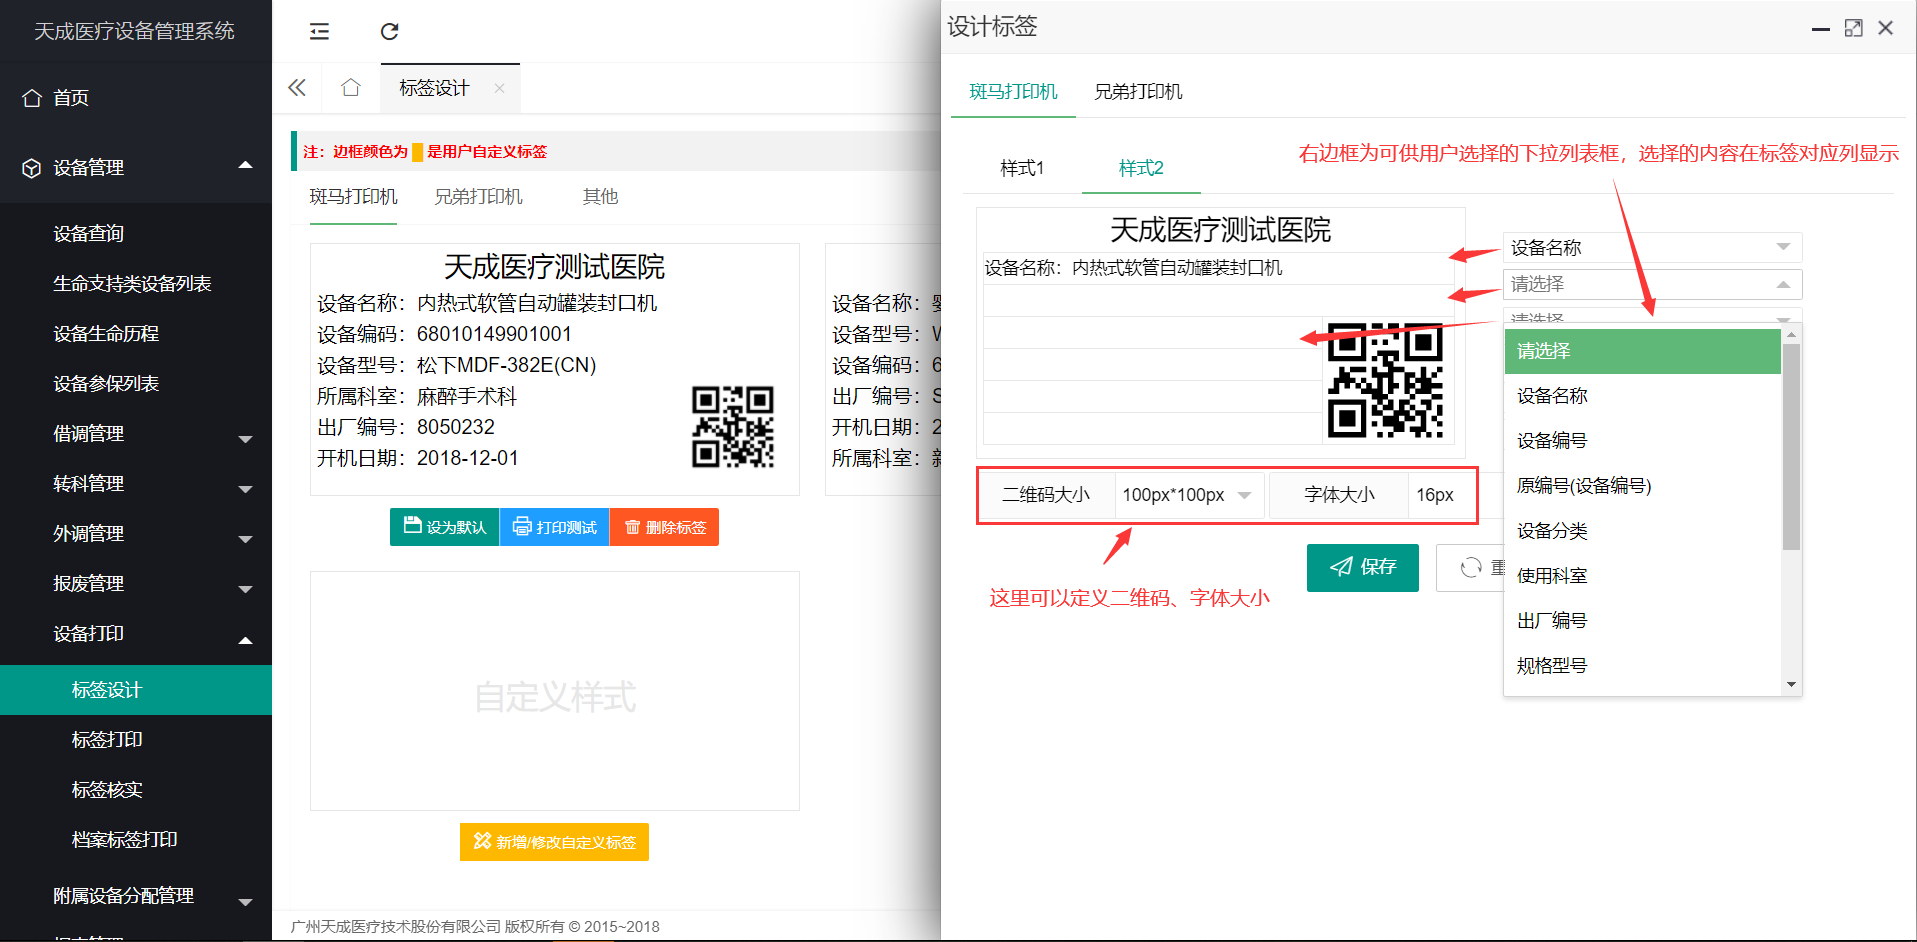Select 斑马打印机 tab in design dialog
Image resolution: width=1917 pixels, height=942 pixels.
(x=1013, y=92)
